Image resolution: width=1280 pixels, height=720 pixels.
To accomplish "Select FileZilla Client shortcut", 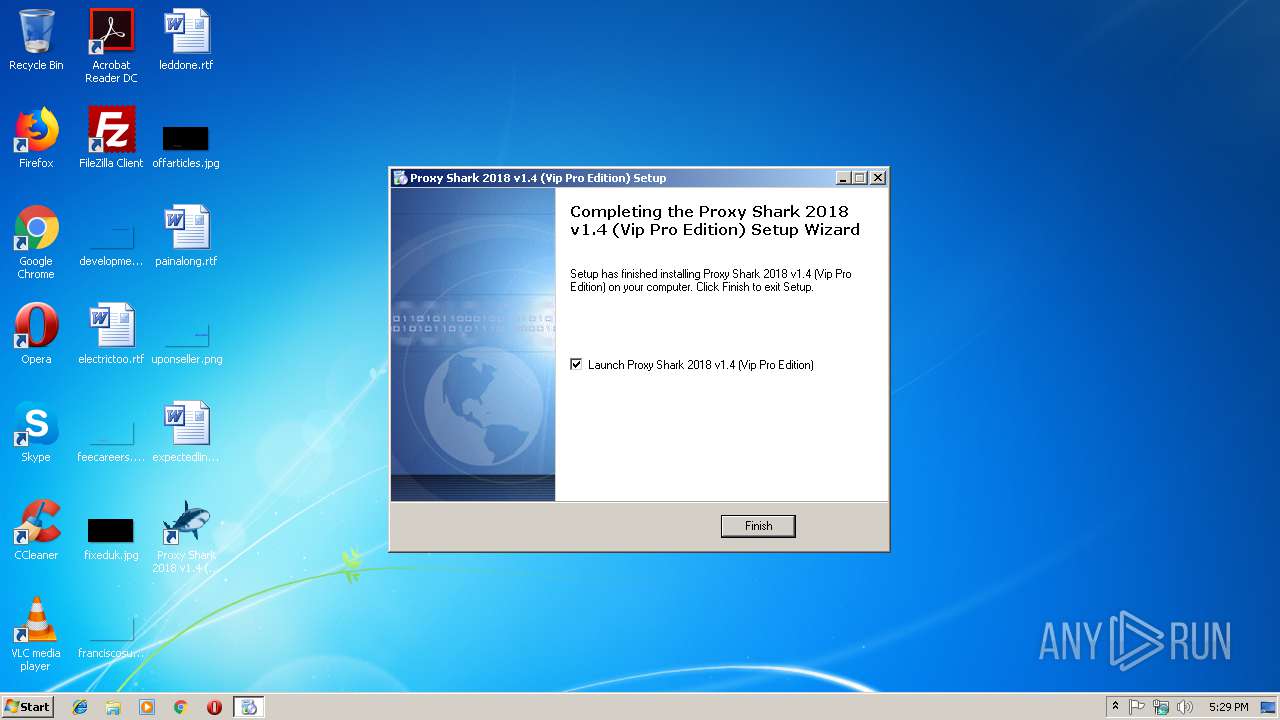I will [111, 138].
